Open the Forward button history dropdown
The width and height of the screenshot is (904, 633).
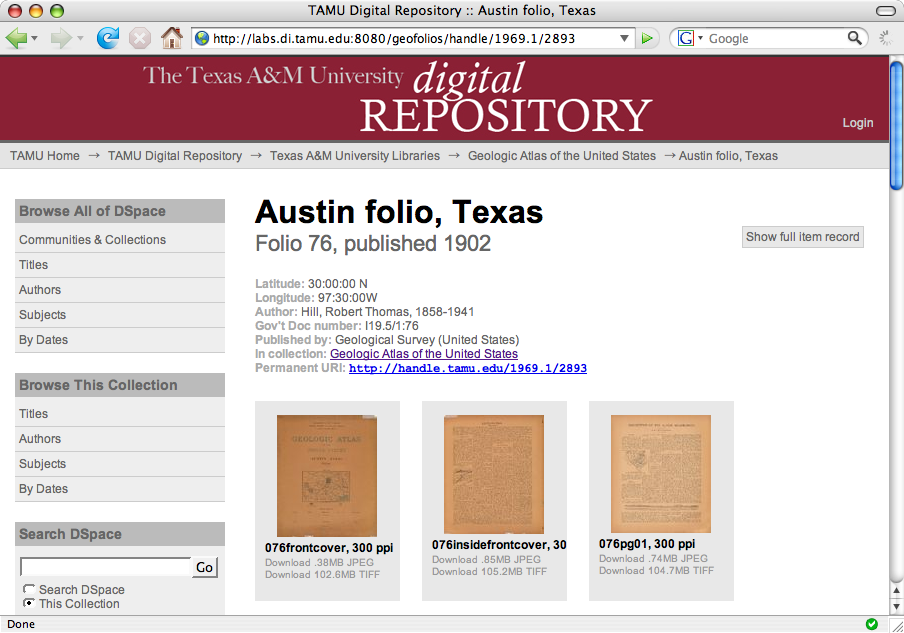pos(80,39)
